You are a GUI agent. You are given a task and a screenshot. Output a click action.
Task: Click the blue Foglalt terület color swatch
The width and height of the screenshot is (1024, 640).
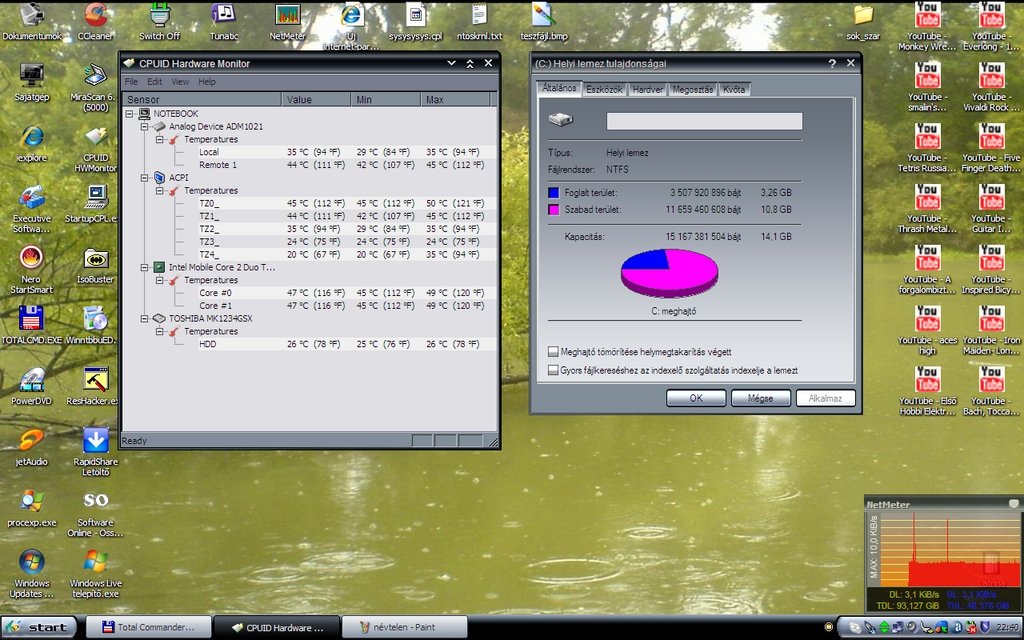tap(553, 193)
